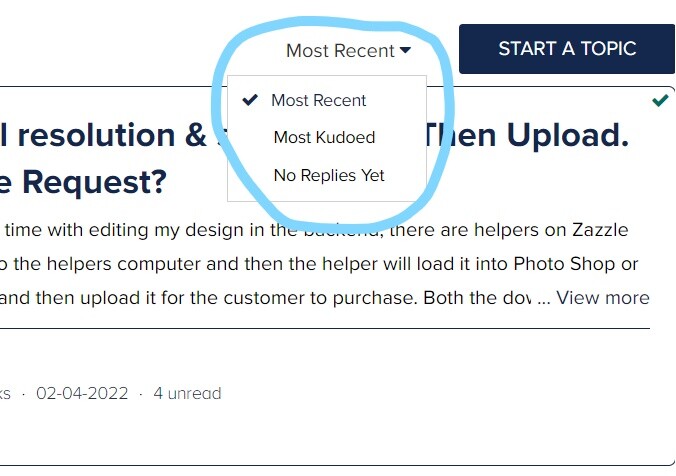
Task: Click the blank bottom edge of sort menu
Action: 327,194
